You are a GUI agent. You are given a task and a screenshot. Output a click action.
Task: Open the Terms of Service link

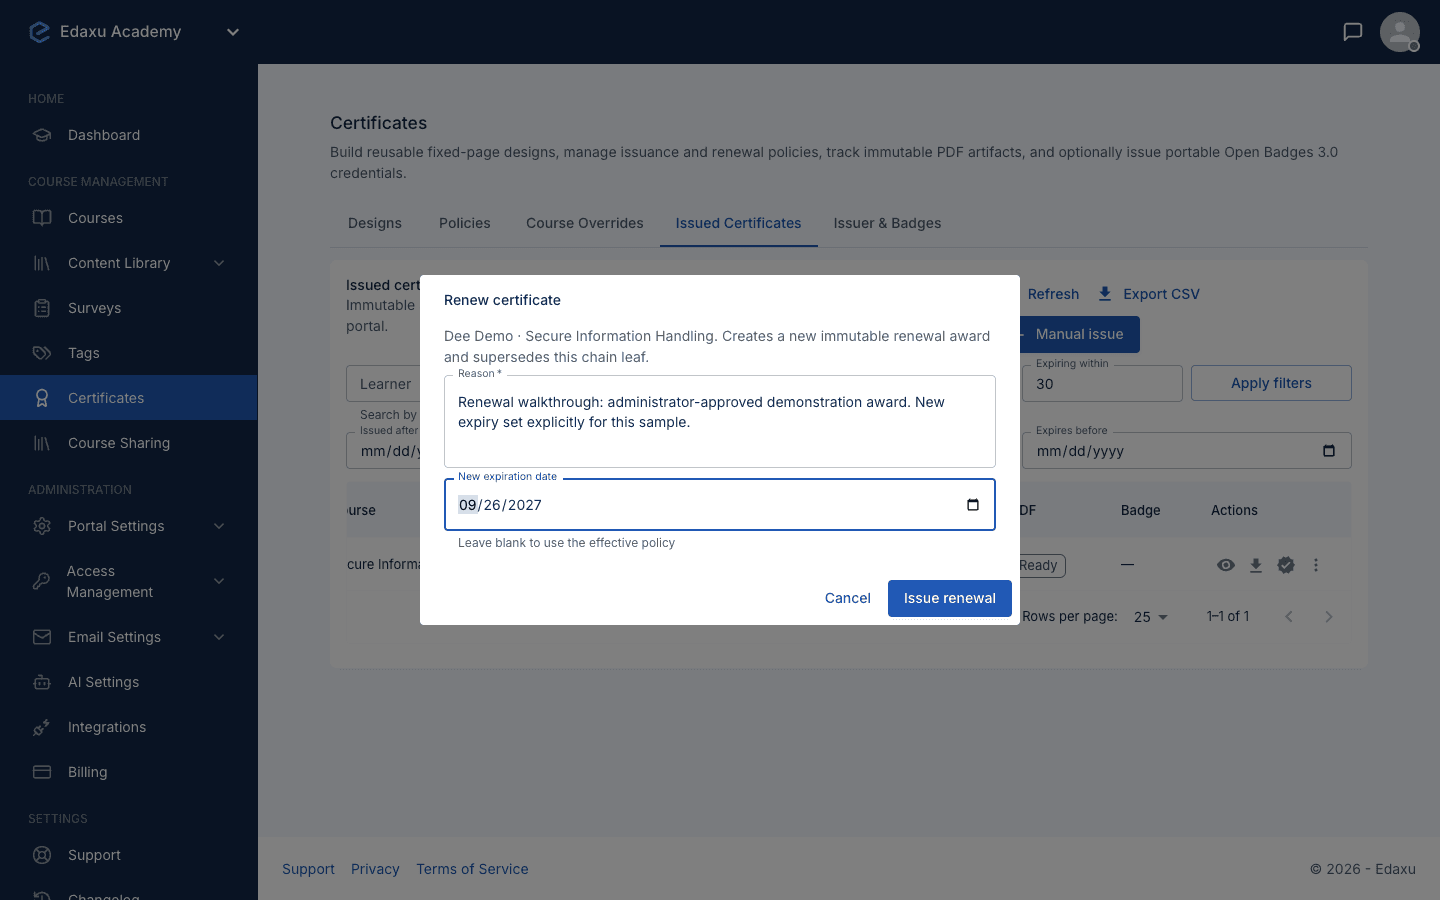[472, 869]
